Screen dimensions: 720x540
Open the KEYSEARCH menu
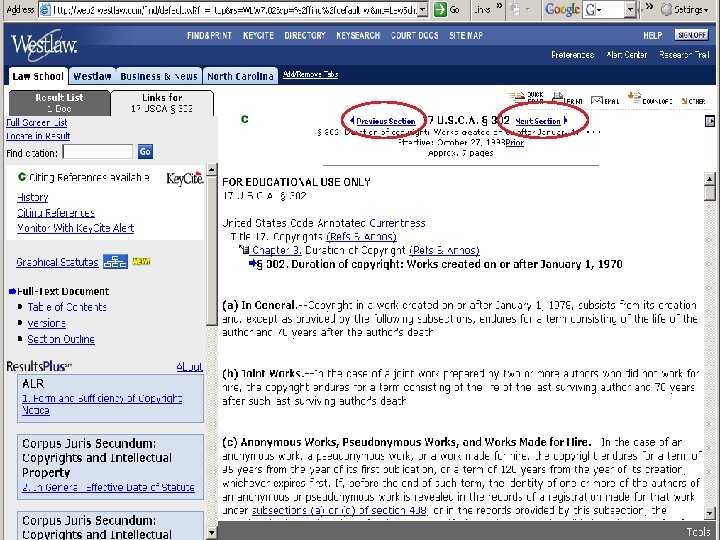point(358,35)
